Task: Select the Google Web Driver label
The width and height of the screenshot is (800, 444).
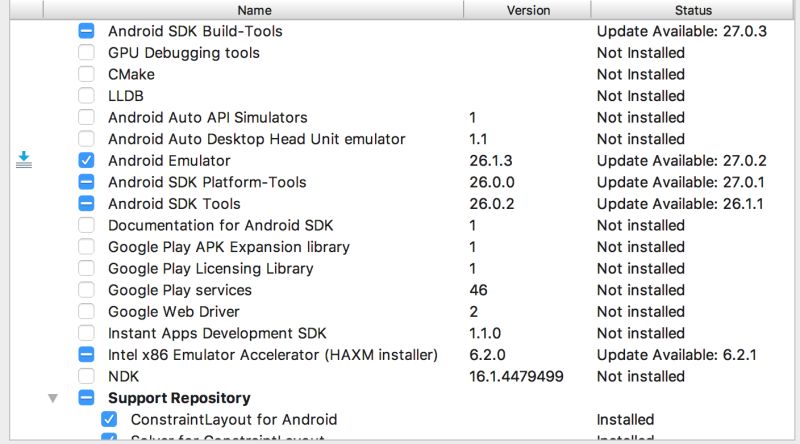Action: (173, 311)
